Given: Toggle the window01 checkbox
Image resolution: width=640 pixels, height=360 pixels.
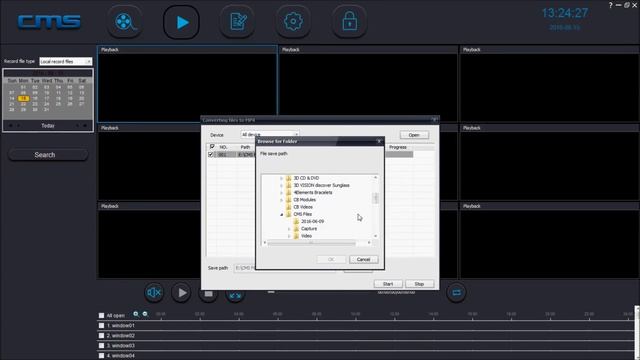Looking at the screenshot, I should pos(101,326).
